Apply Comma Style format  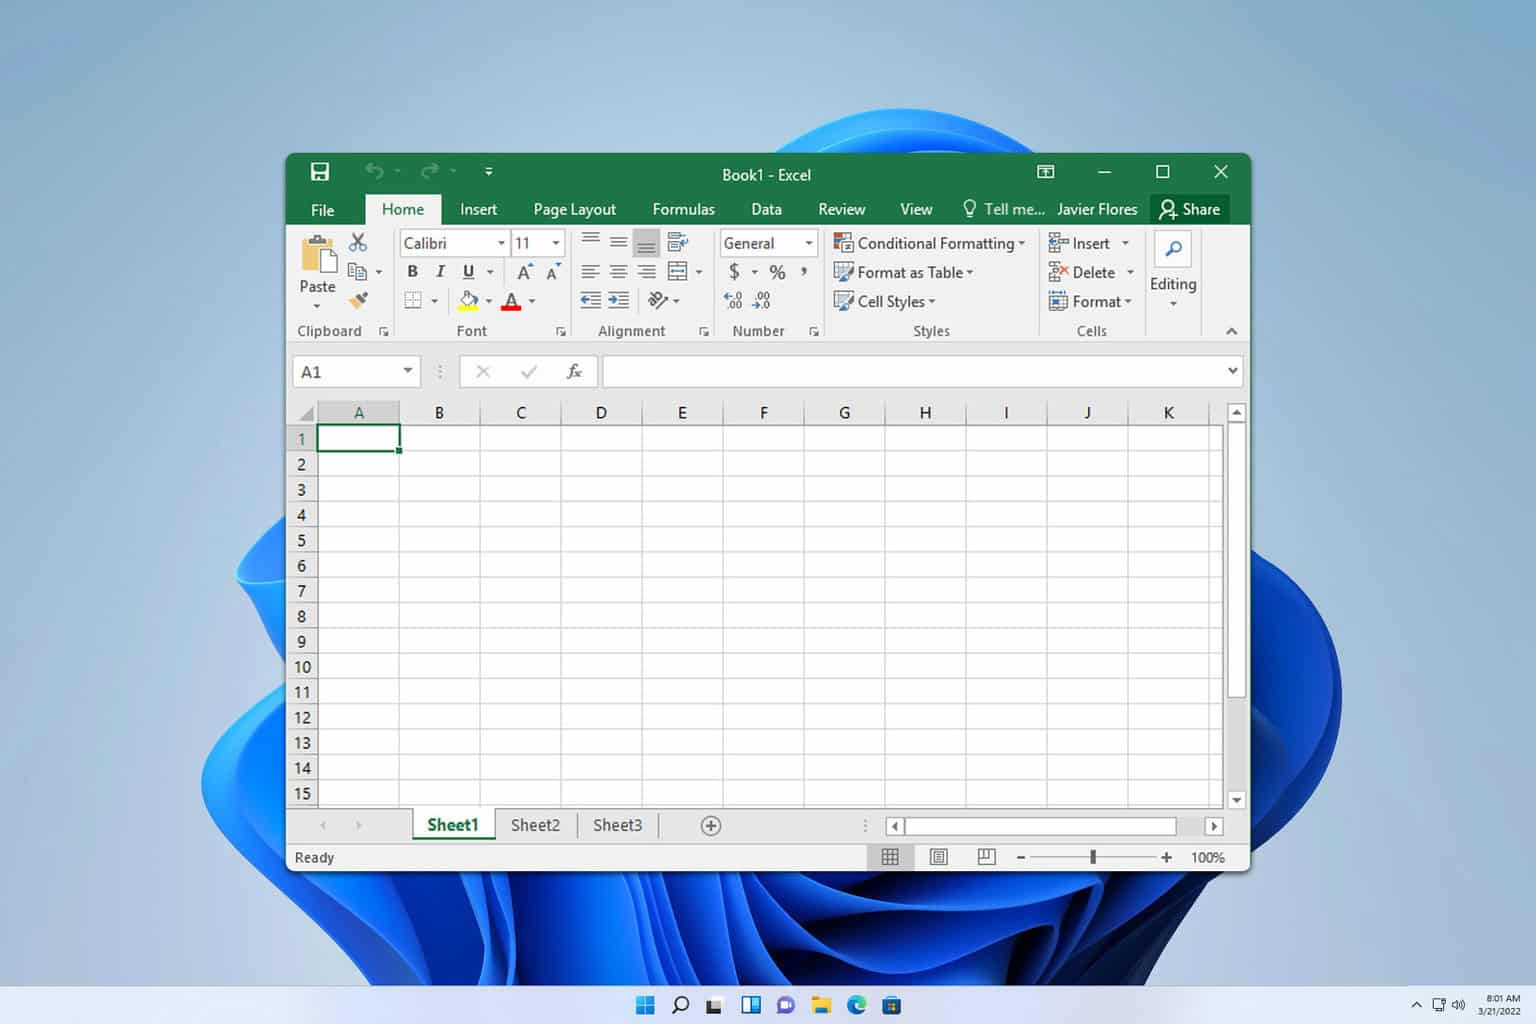804,272
